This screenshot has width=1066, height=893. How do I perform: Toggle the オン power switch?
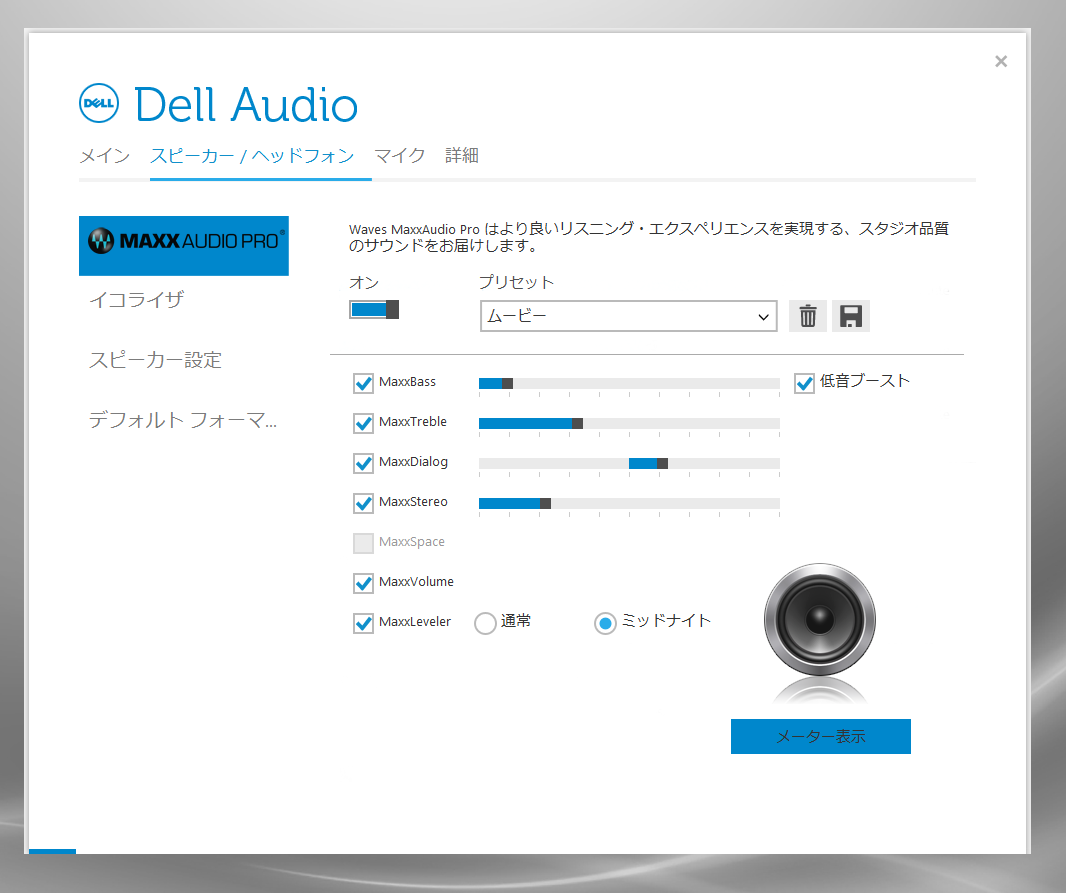(374, 310)
